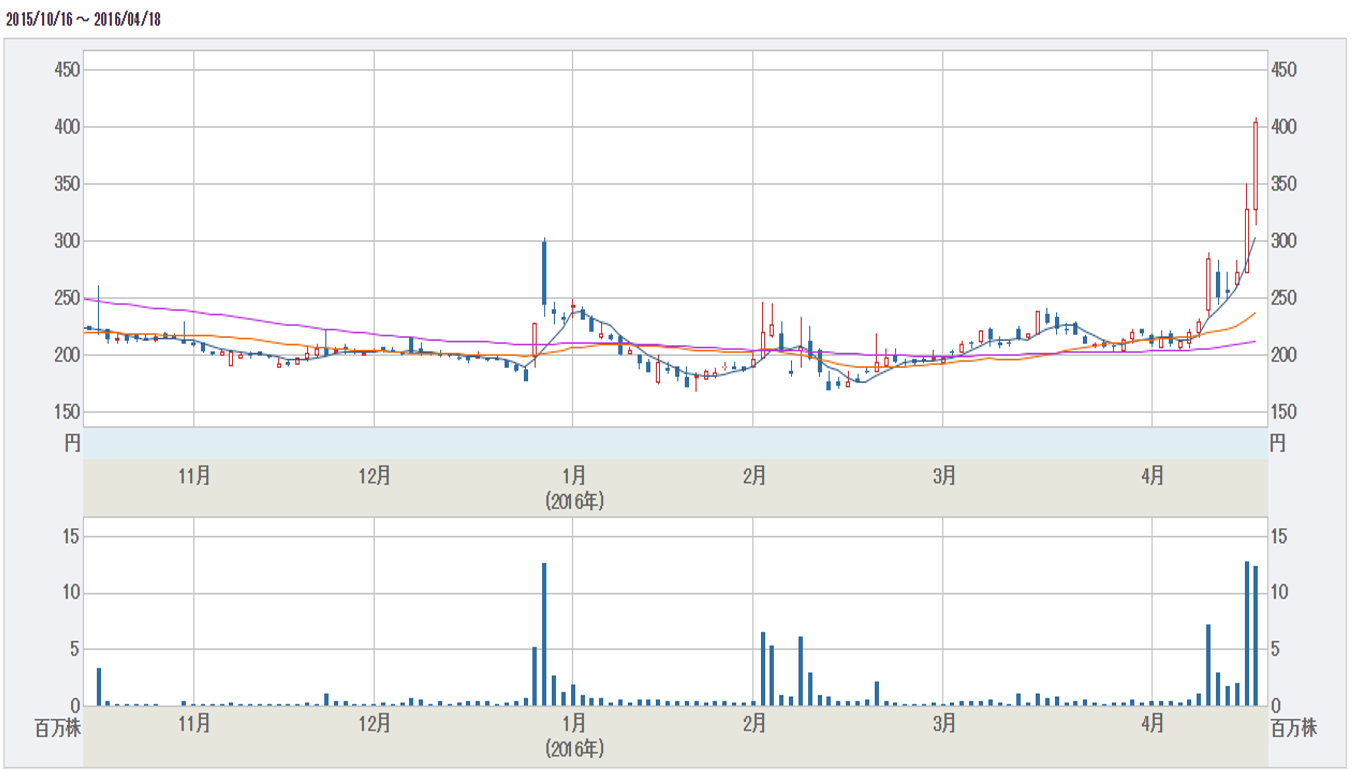Click the tallest late-December volume bar
Image resolution: width=1355 pixels, height=769 pixels.
click(544, 634)
